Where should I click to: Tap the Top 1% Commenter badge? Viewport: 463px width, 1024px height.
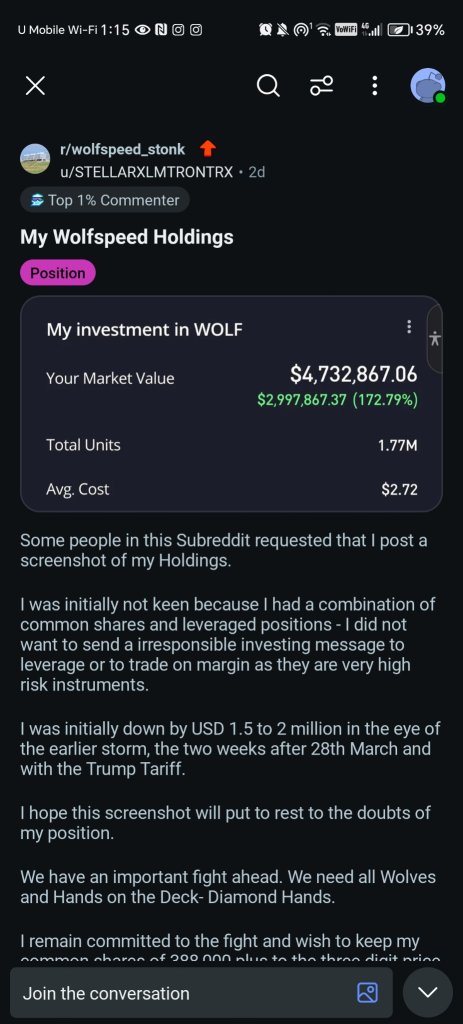tap(105, 200)
